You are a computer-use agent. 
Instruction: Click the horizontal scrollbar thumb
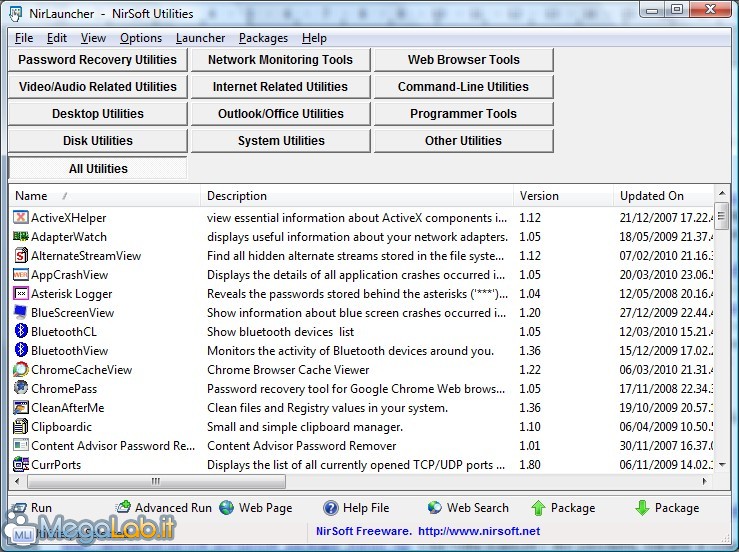point(156,481)
